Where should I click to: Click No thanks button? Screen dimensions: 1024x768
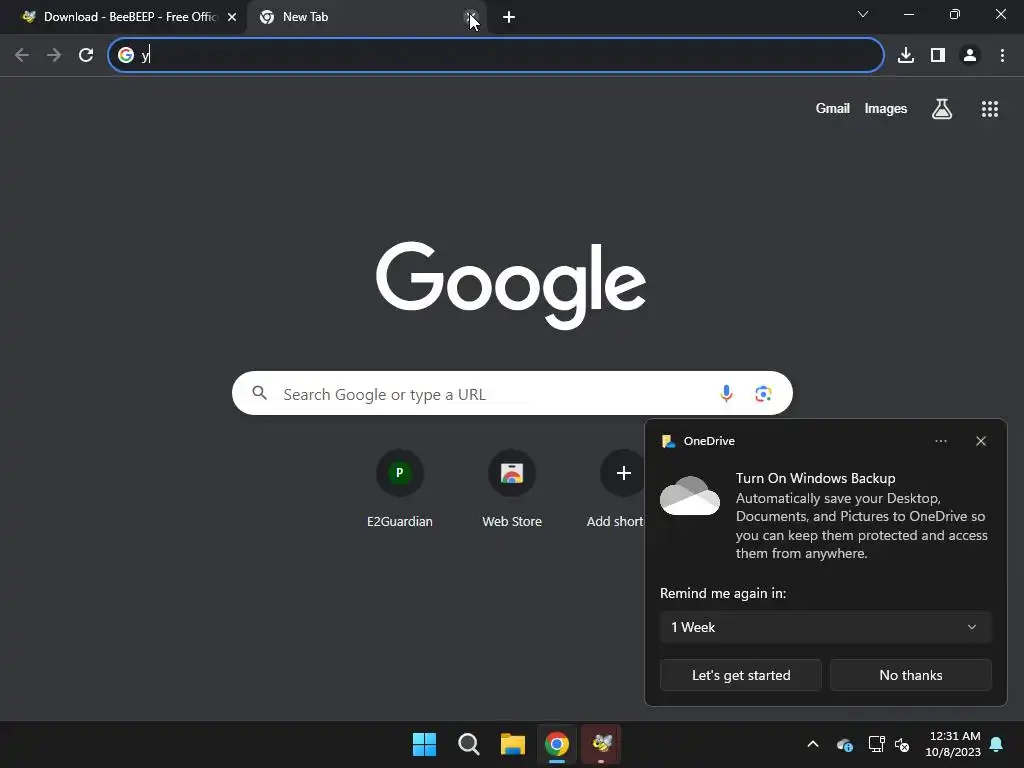click(910, 675)
